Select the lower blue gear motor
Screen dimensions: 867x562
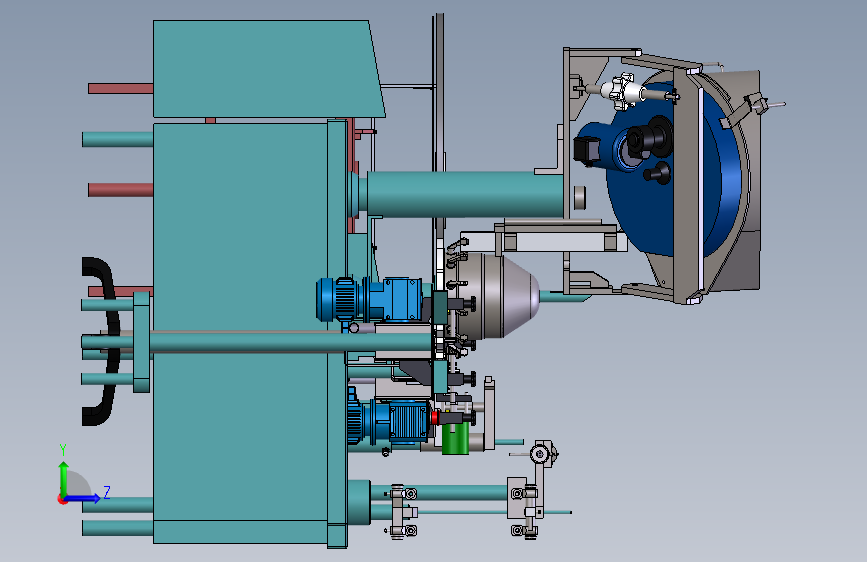pos(389,422)
